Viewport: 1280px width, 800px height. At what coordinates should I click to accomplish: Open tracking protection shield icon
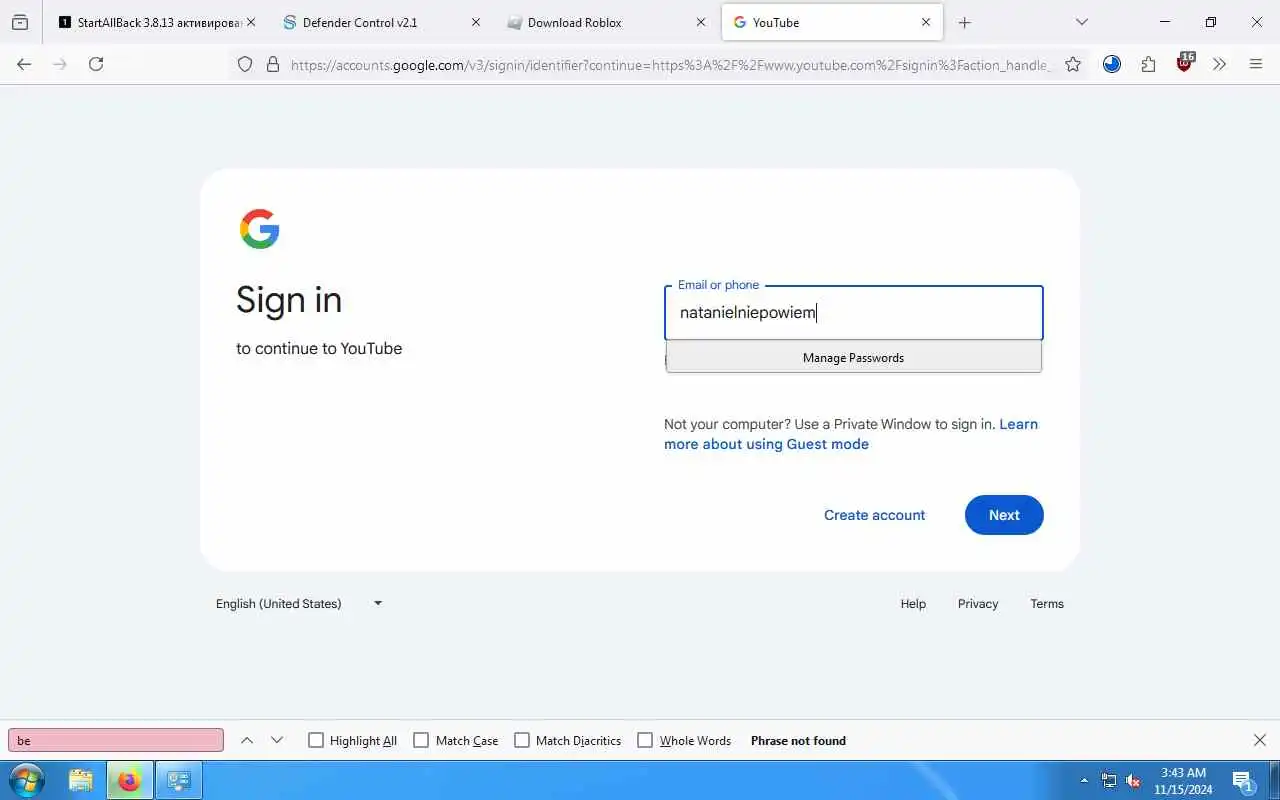[x=245, y=64]
